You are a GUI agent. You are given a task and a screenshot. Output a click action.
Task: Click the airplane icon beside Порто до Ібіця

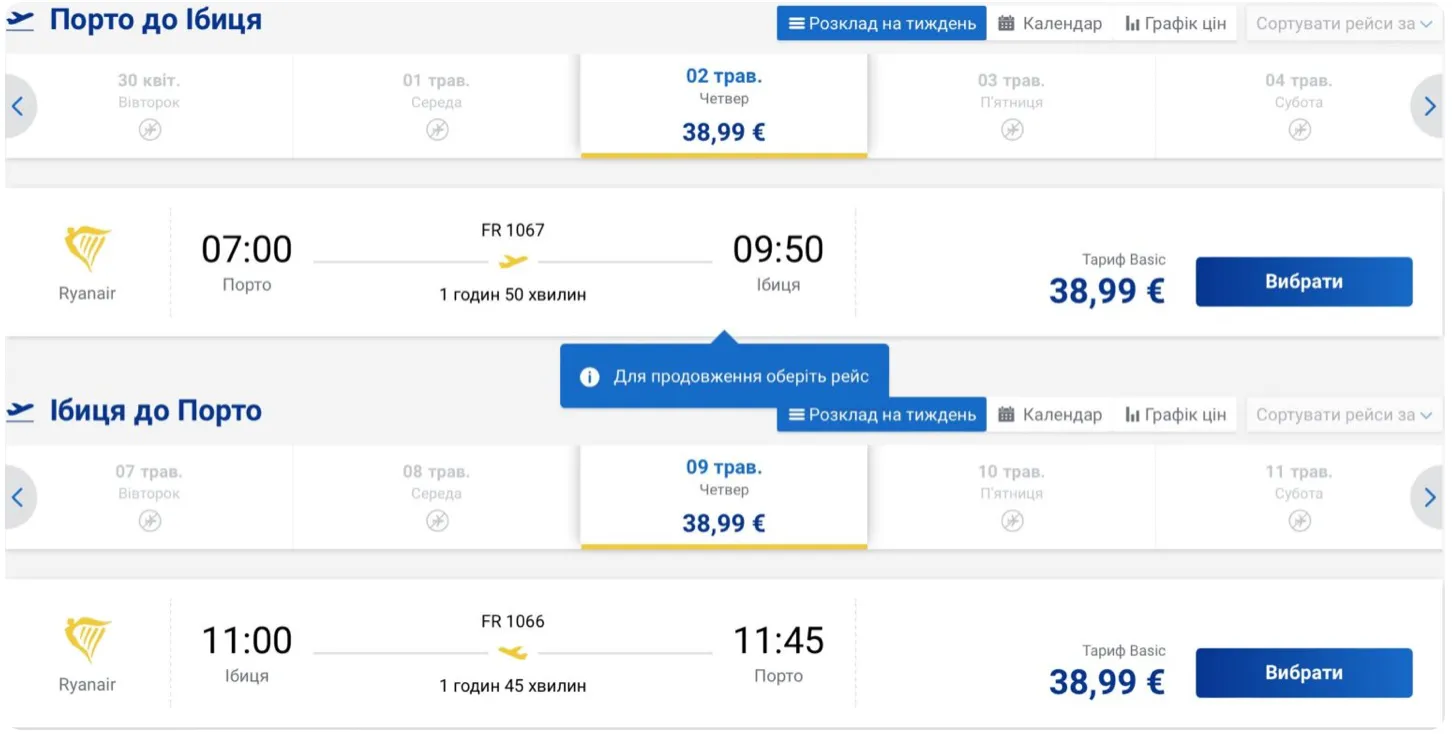[x=20, y=21]
